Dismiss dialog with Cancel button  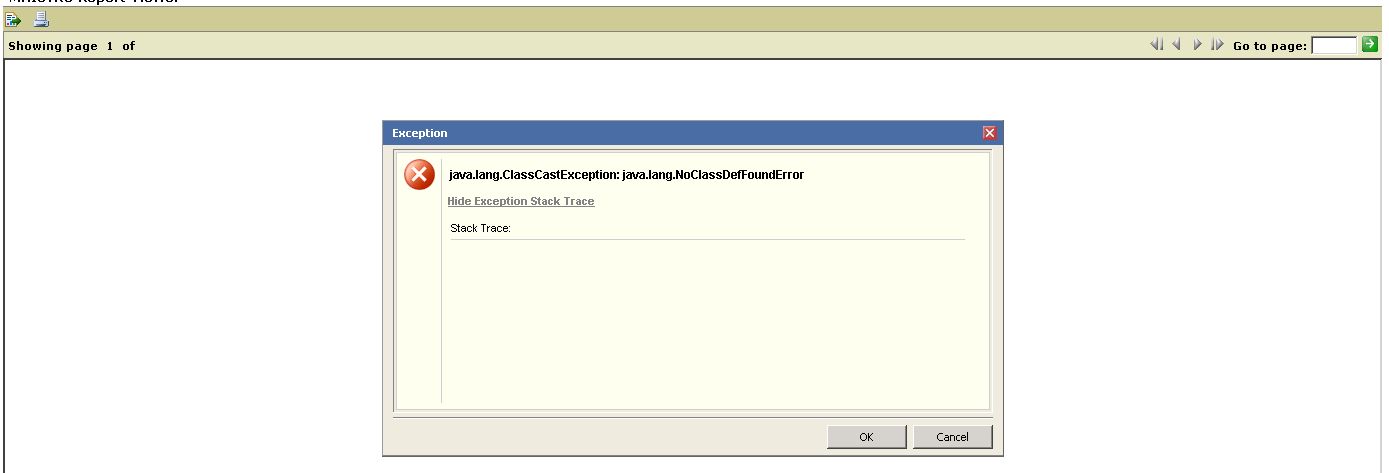click(x=952, y=437)
